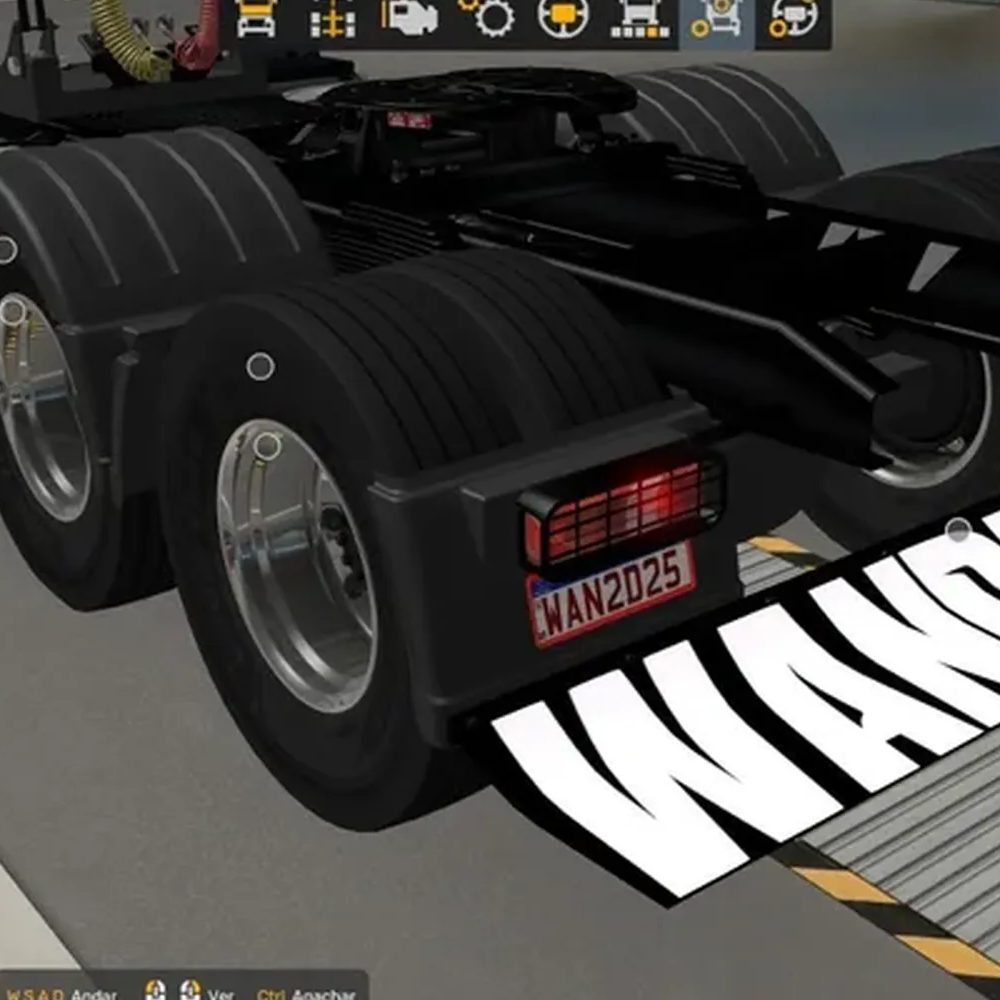Open the engine upgrade icon
This screenshot has width=1000, height=1000.
(x=409, y=20)
